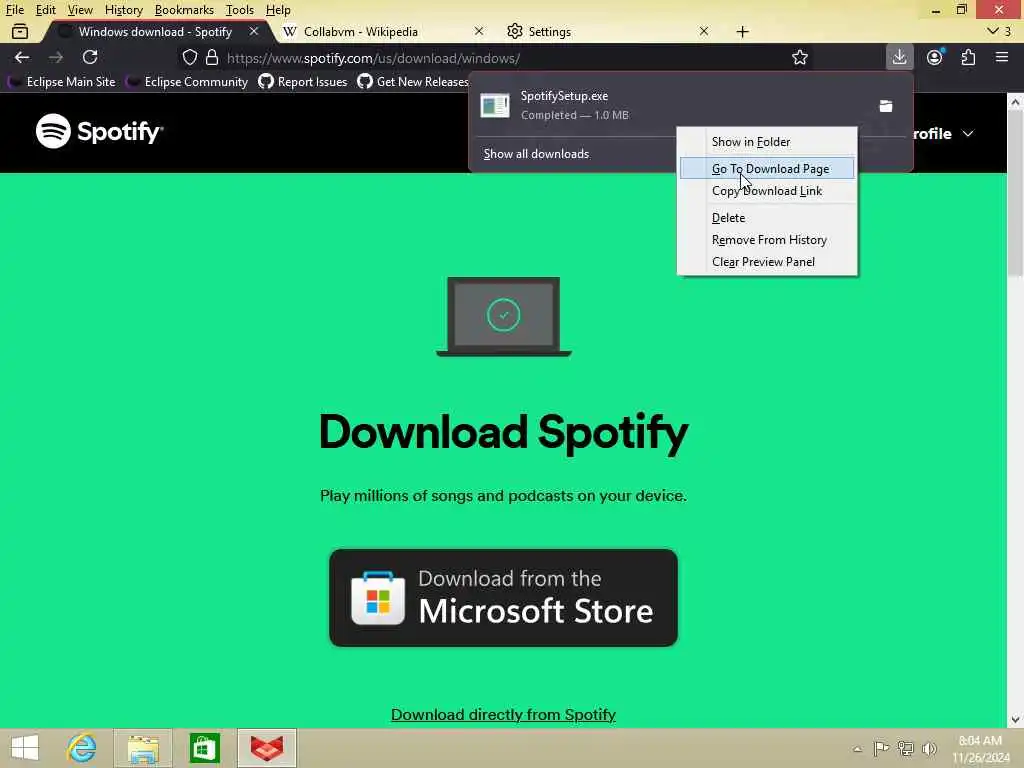This screenshot has height=768, width=1024.
Task: Open the History menu
Action: (x=123, y=10)
